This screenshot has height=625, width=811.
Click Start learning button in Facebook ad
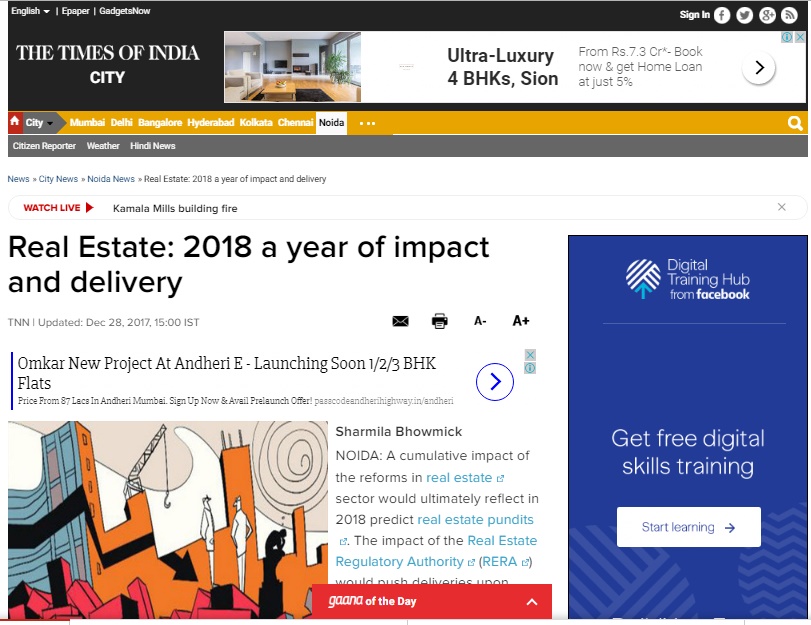point(688,527)
